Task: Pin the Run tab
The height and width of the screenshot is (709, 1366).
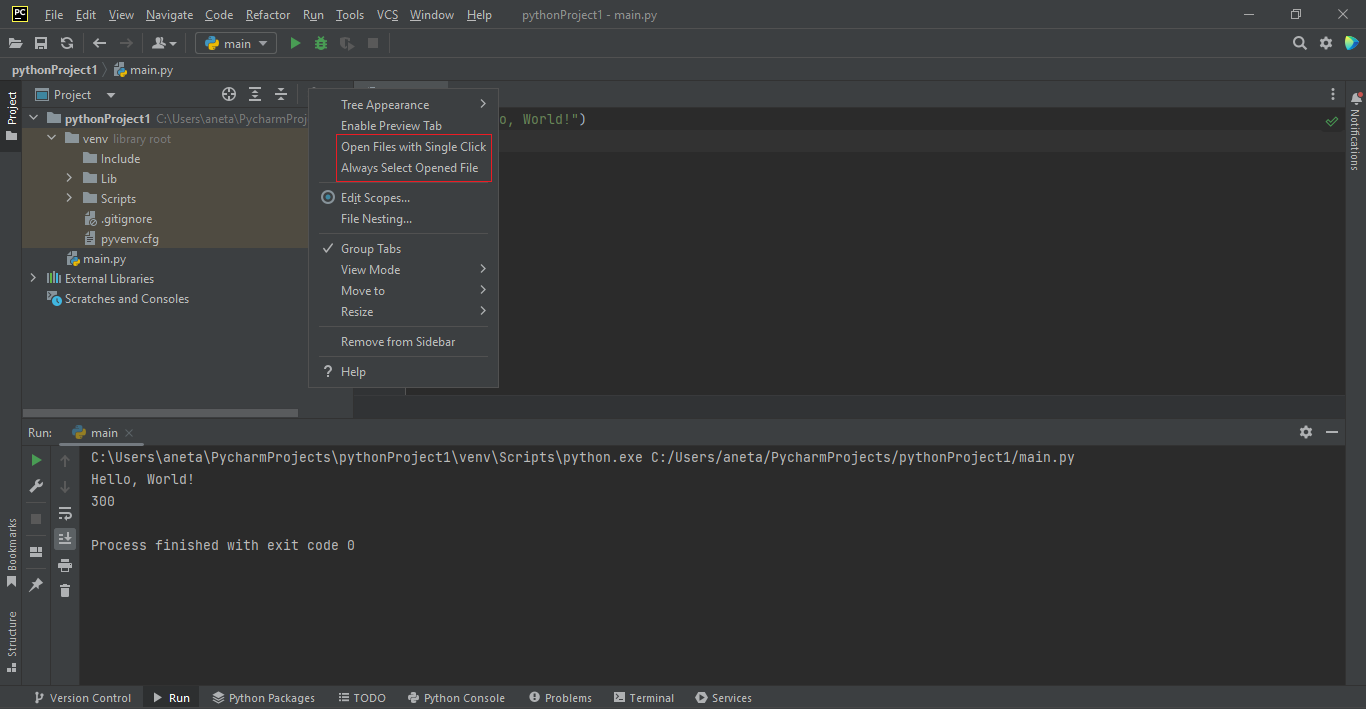Action: click(35, 583)
